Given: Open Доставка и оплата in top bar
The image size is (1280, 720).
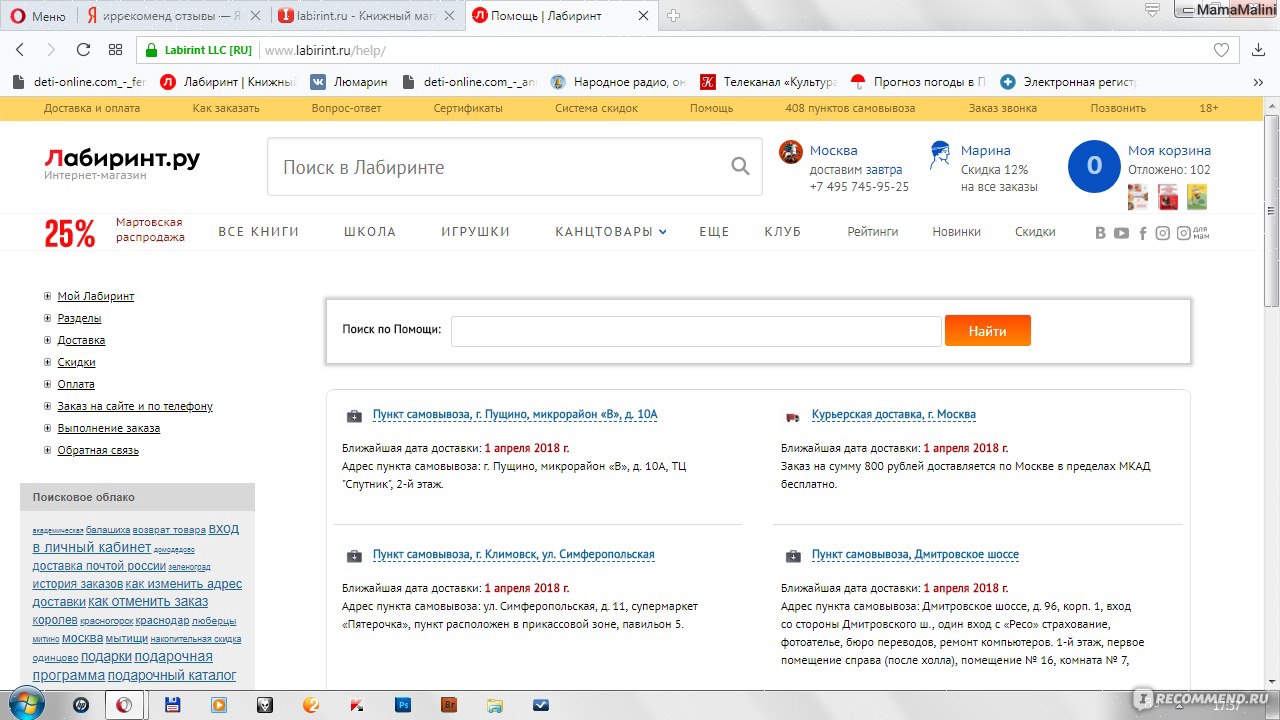Looking at the screenshot, I should tap(92, 108).
